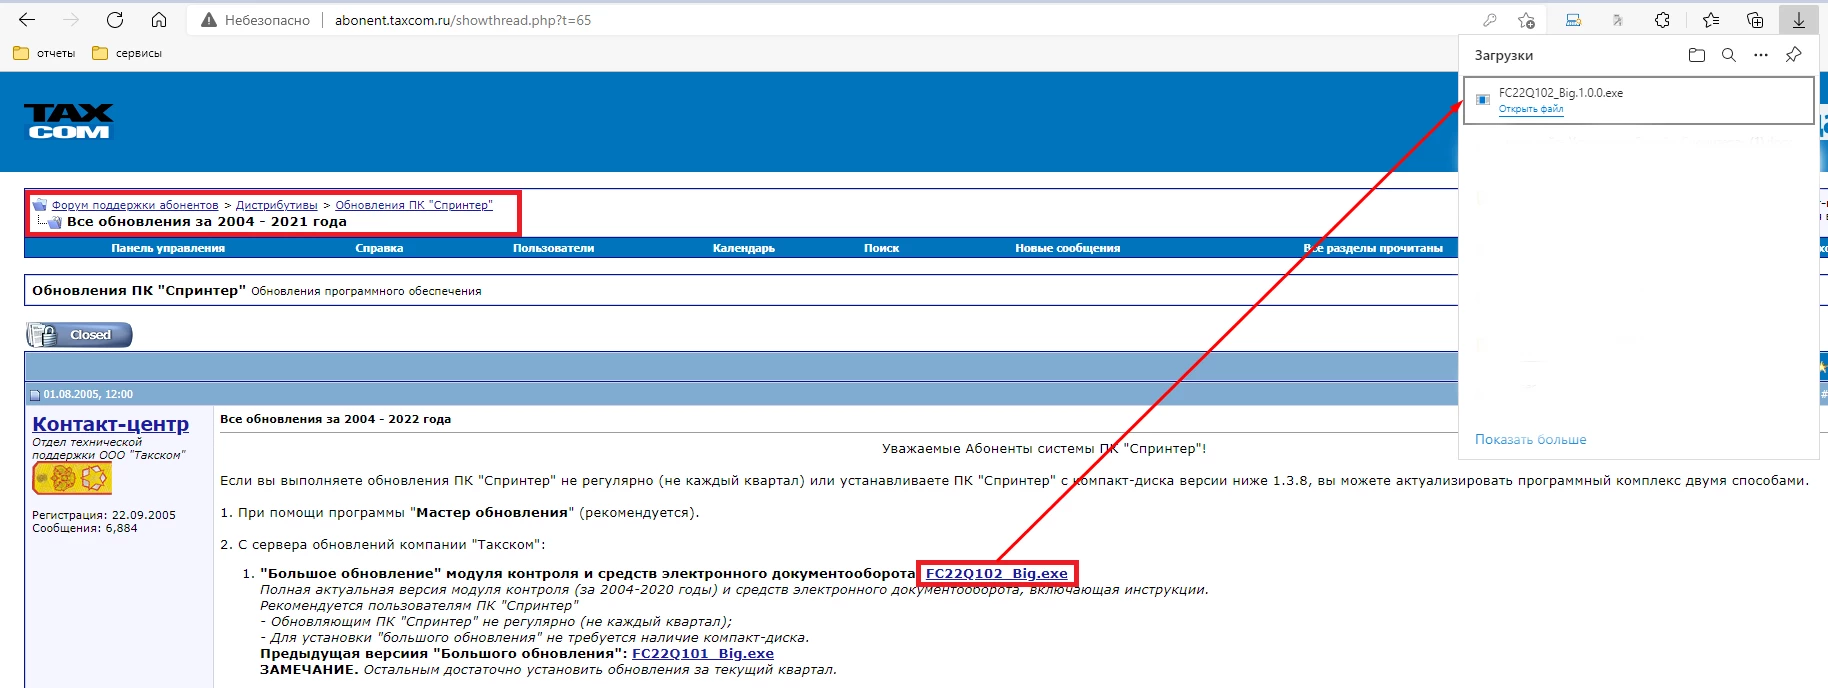Toggle the Downloads toolbar button
This screenshot has height=688, width=1828.
tap(1798, 20)
